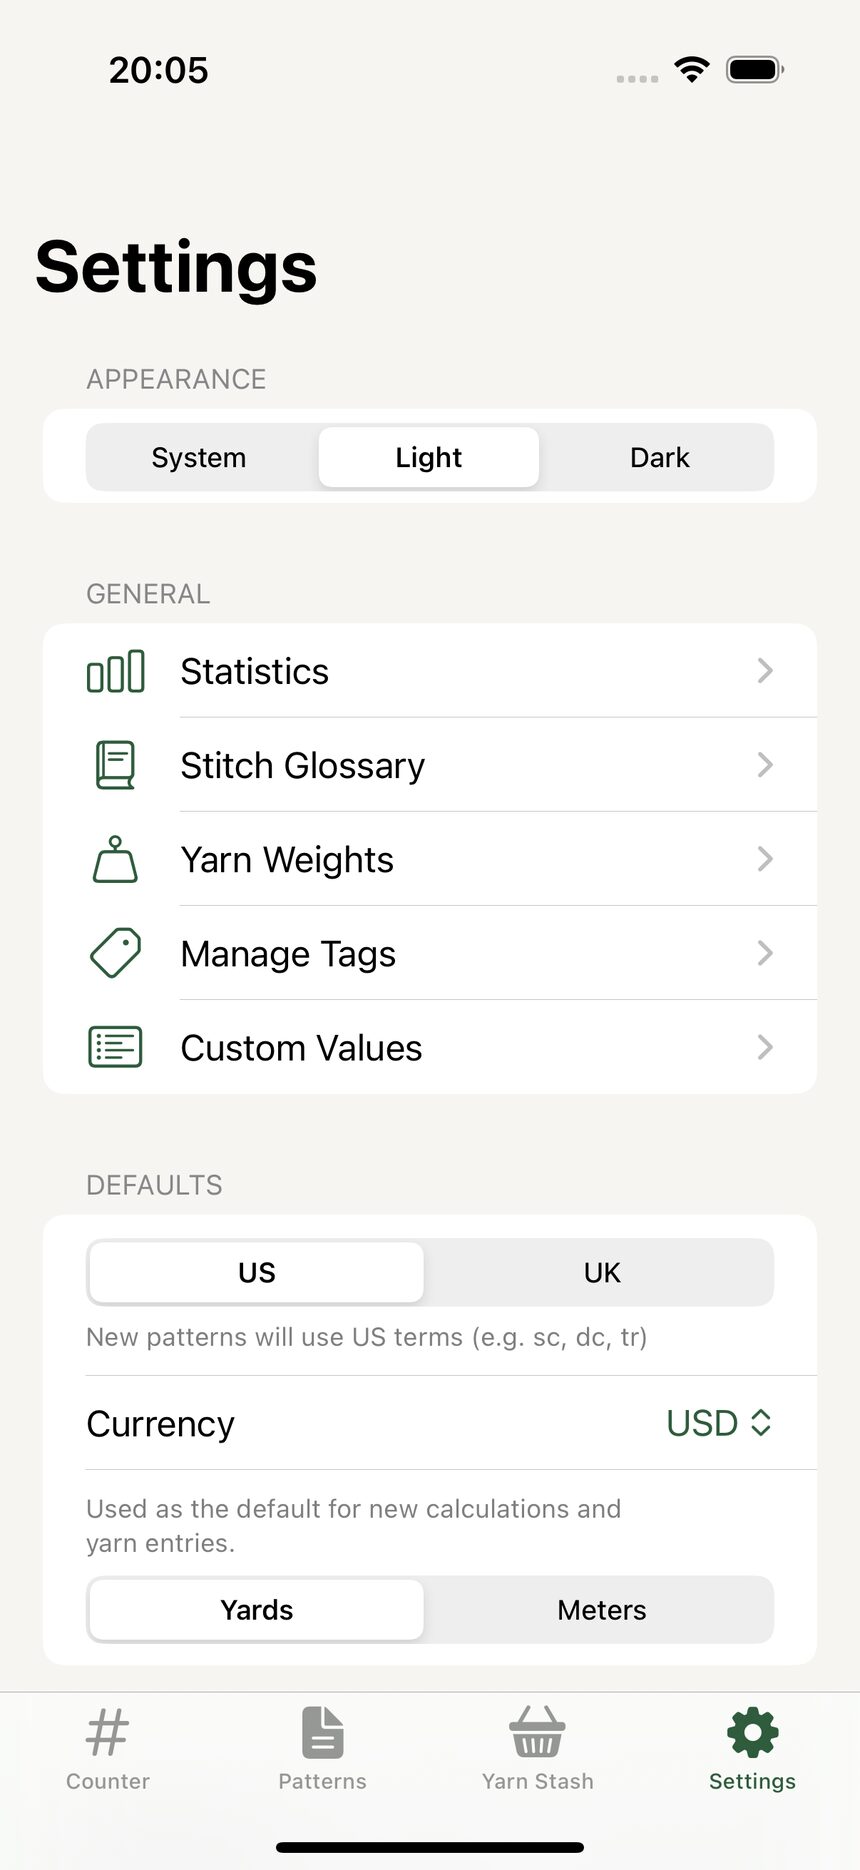860x1870 pixels.
Task: Choose UK crochet terms
Action: (601, 1272)
